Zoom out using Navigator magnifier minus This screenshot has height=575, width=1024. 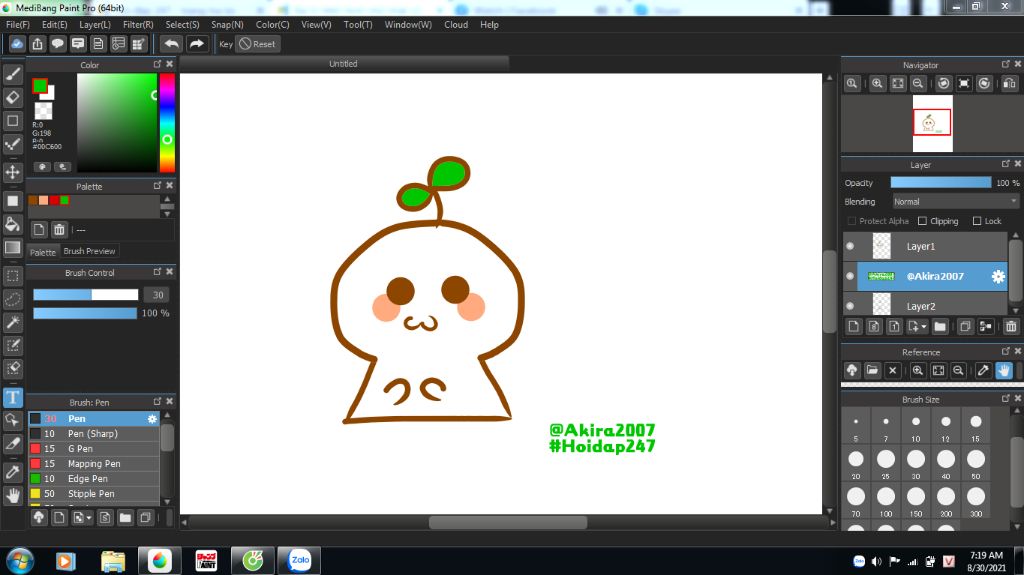click(x=918, y=83)
